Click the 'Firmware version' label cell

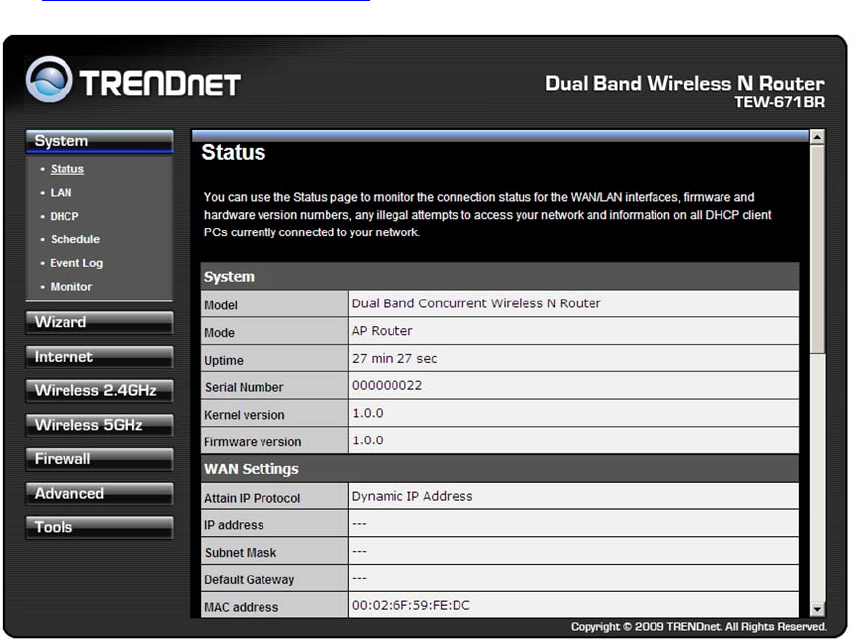click(x=274, y=441)
